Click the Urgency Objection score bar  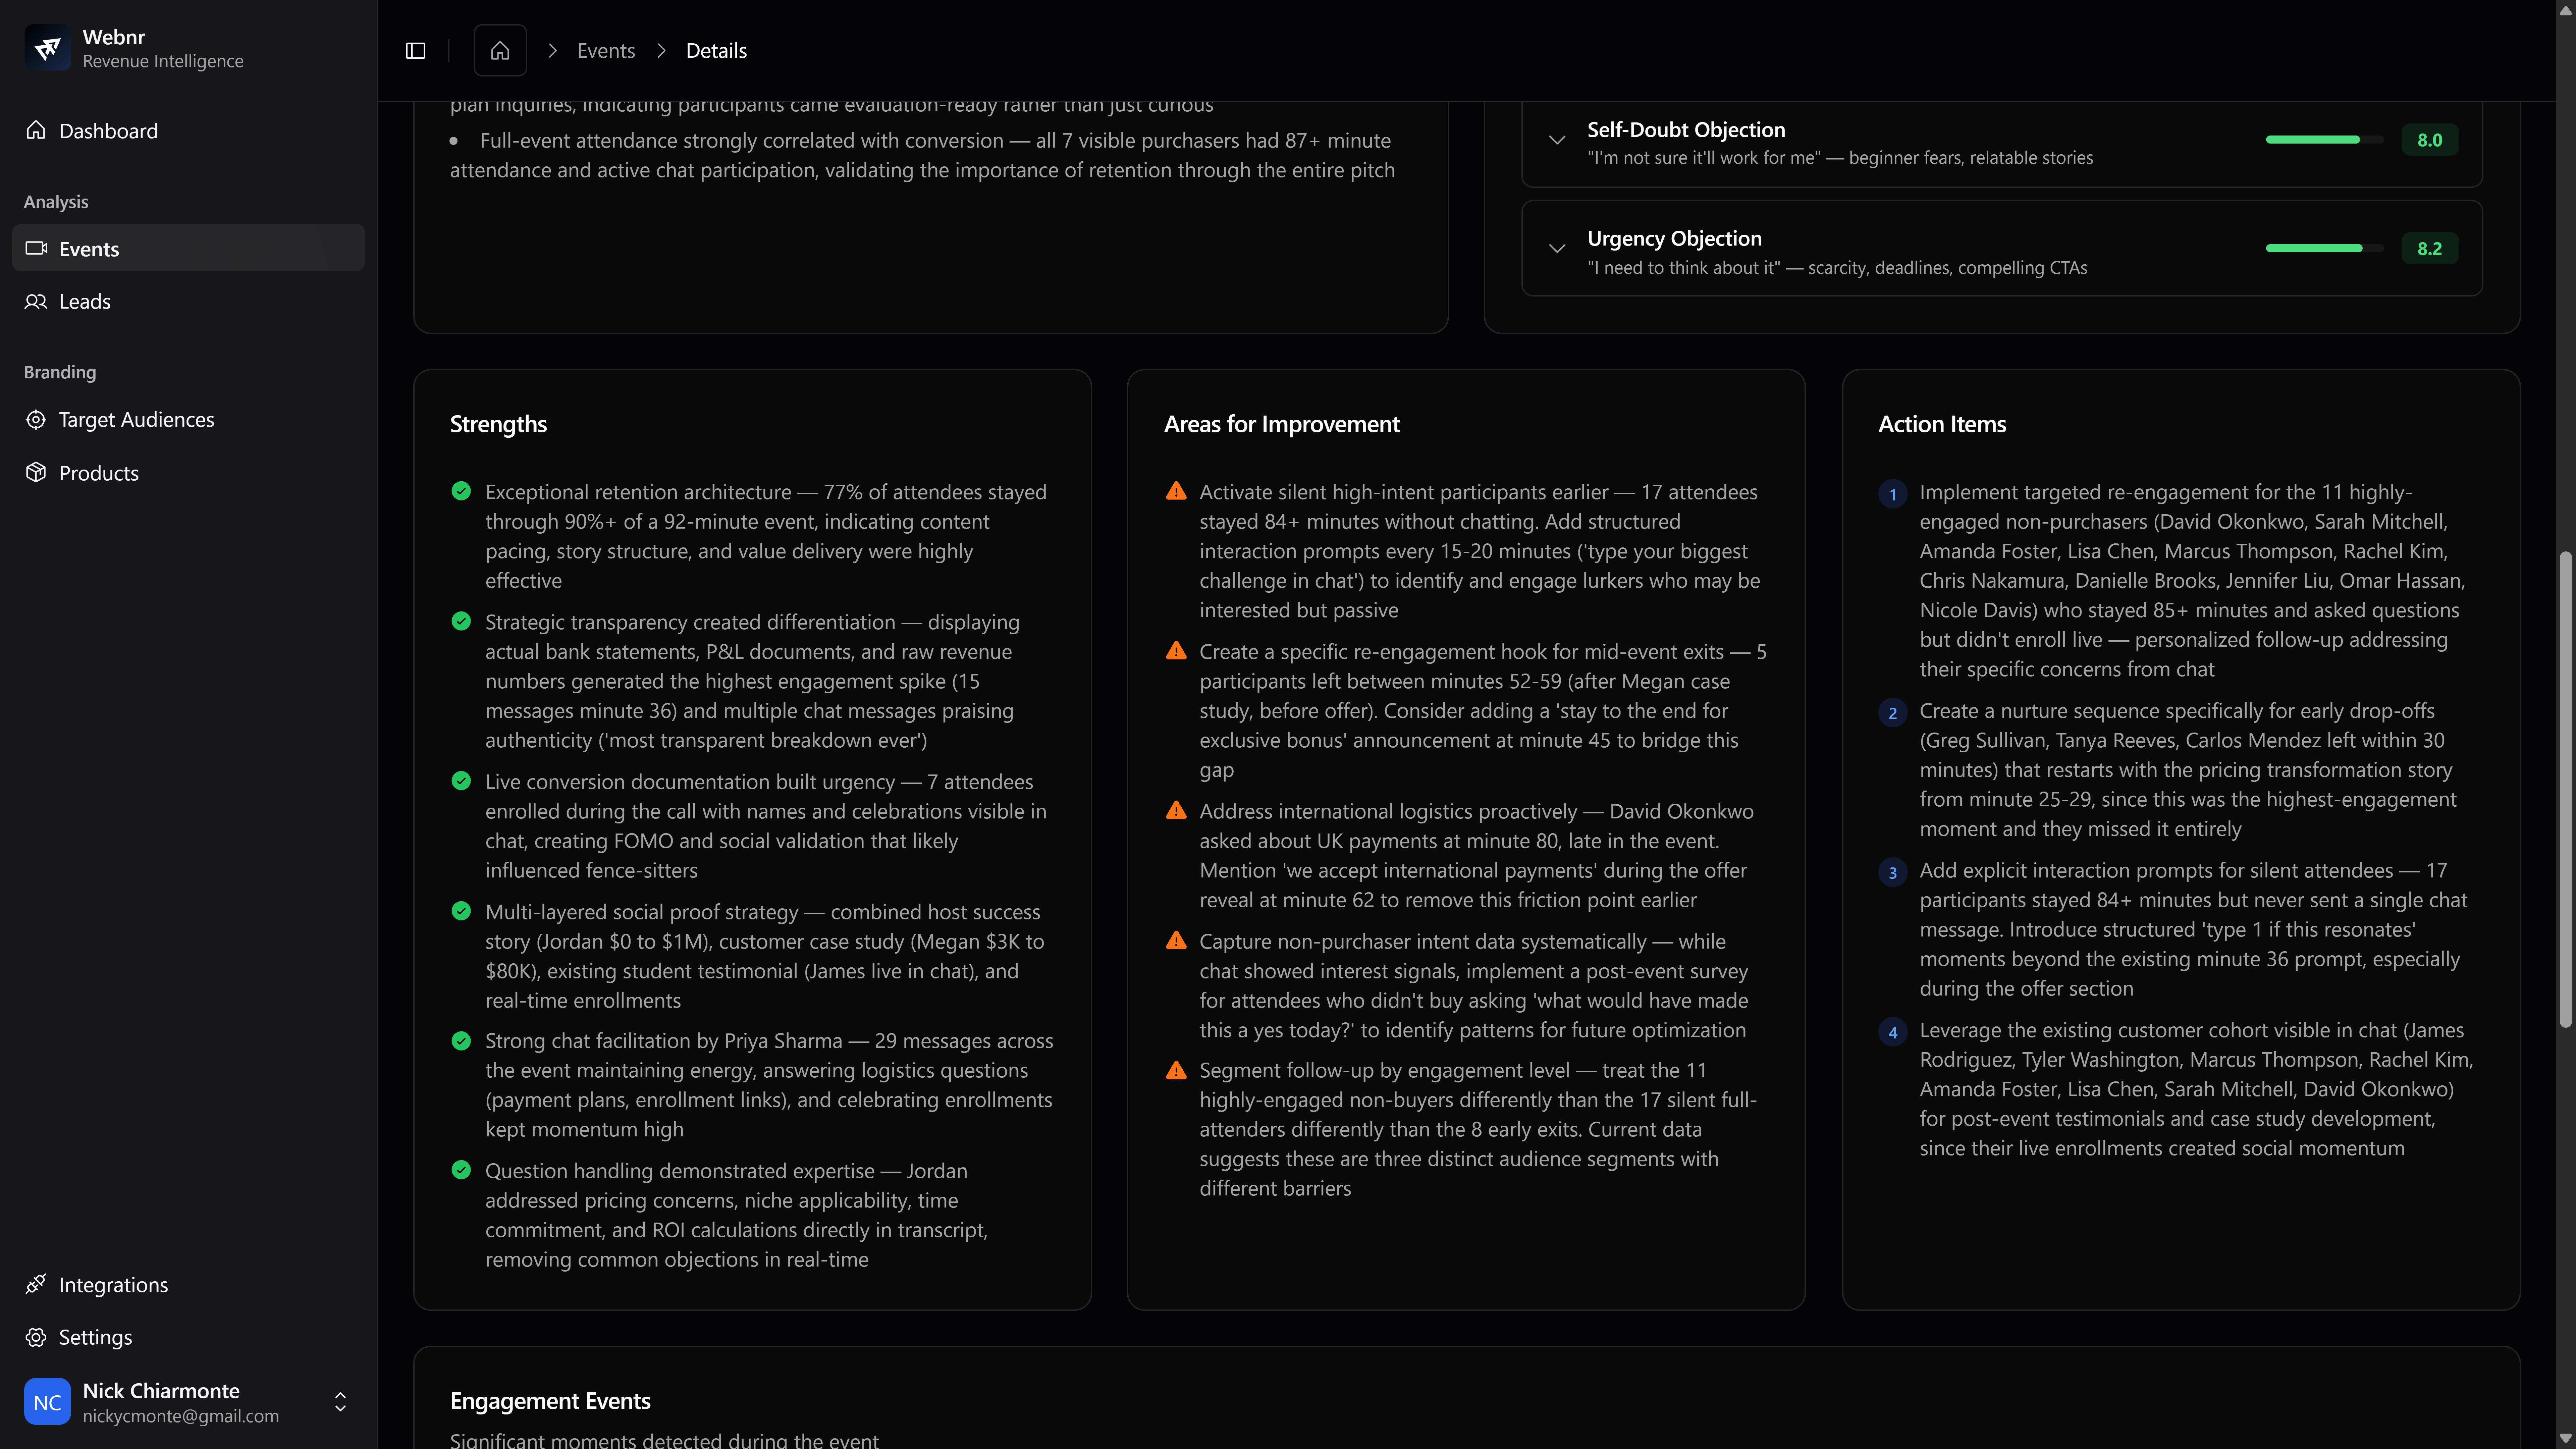pyautogui.click(x=2324, y=248)
